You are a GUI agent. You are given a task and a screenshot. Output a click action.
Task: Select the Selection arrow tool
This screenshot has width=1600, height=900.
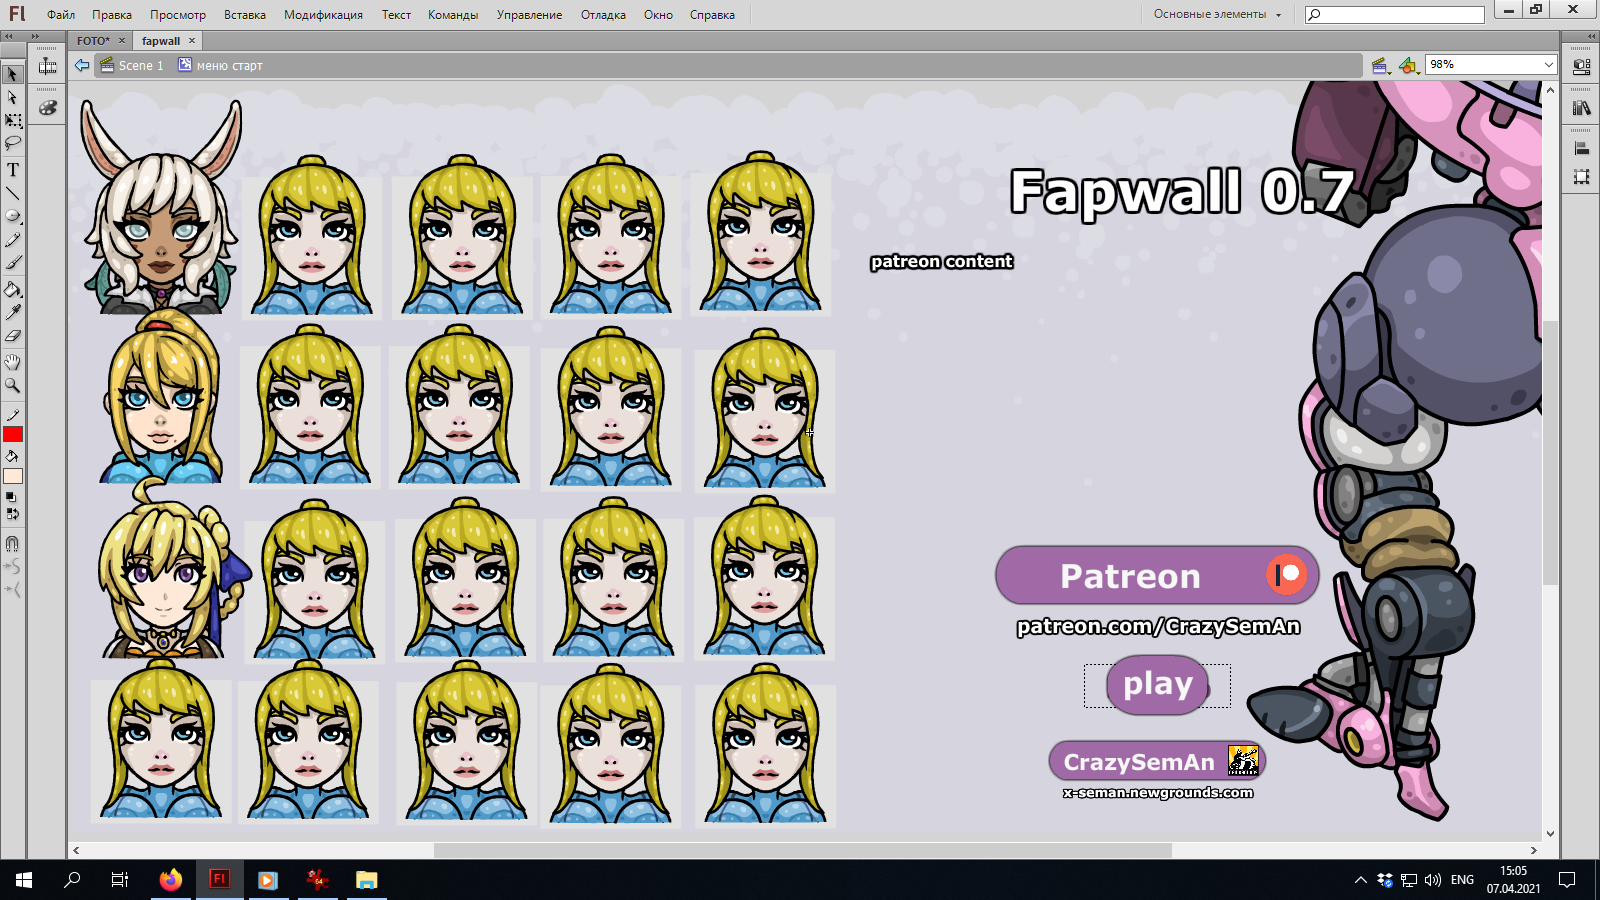(x=13, y=74)
